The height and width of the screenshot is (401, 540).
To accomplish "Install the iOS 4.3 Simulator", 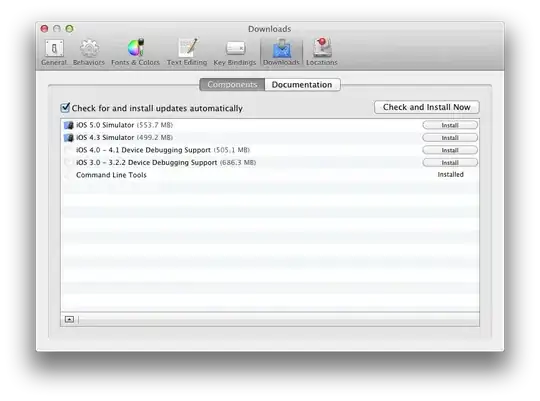I will pyautogui.click(x=450, y=138).
